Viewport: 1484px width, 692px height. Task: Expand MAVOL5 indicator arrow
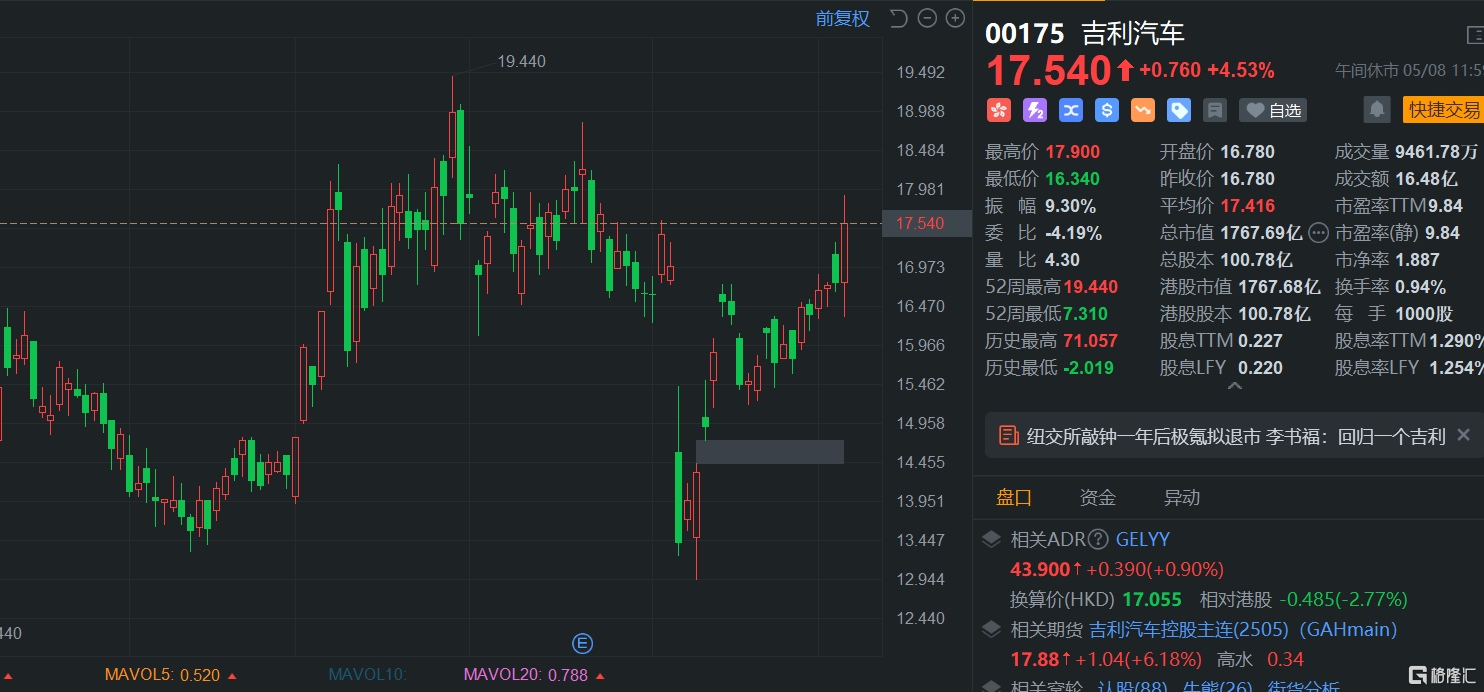232,675
